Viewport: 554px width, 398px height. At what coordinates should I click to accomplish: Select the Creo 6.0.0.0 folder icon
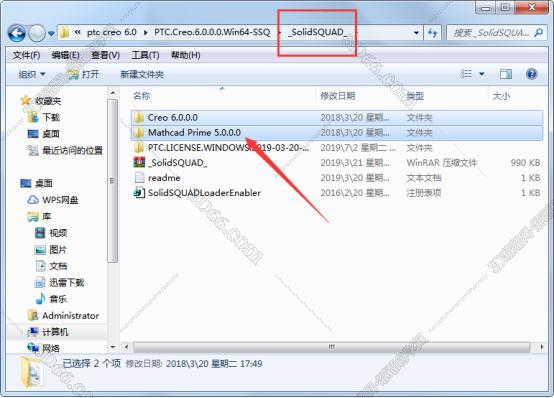[139, 117]
